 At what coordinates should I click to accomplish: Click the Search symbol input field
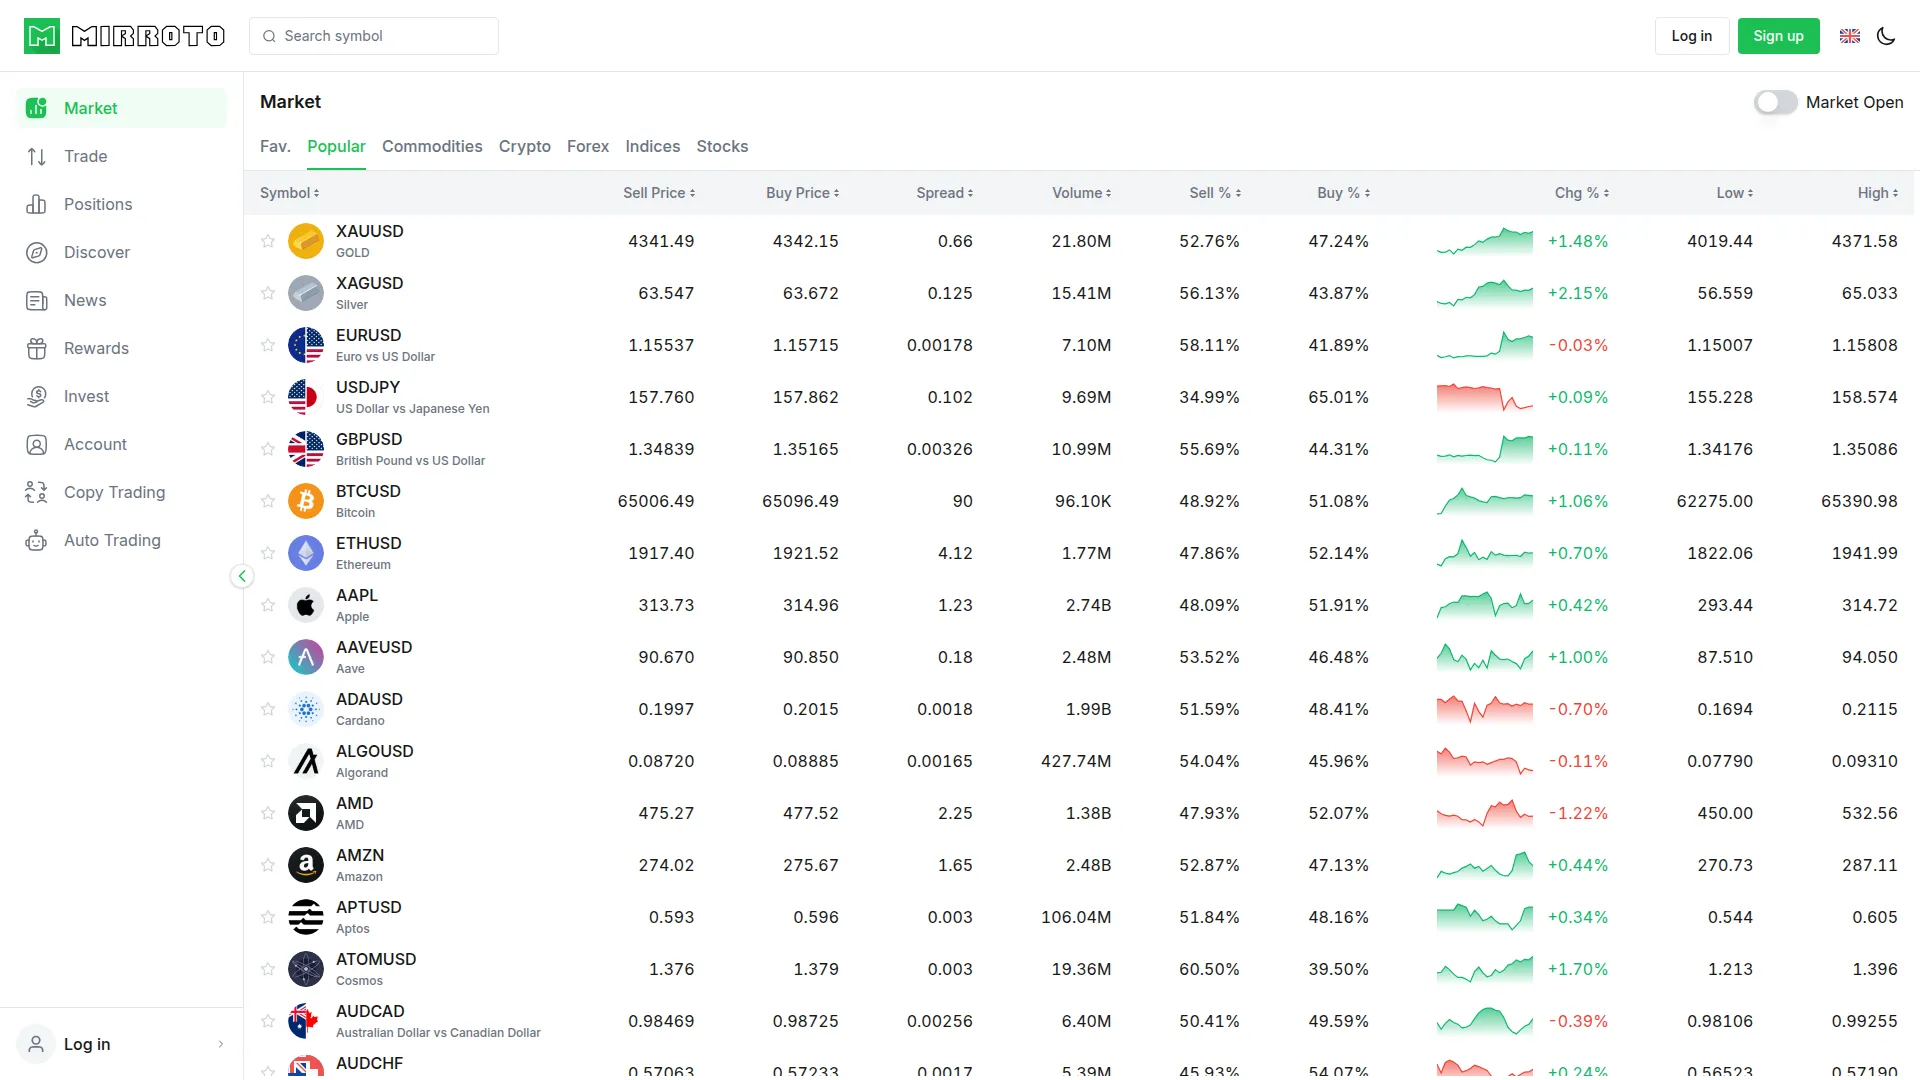click(x=374, y=36)
